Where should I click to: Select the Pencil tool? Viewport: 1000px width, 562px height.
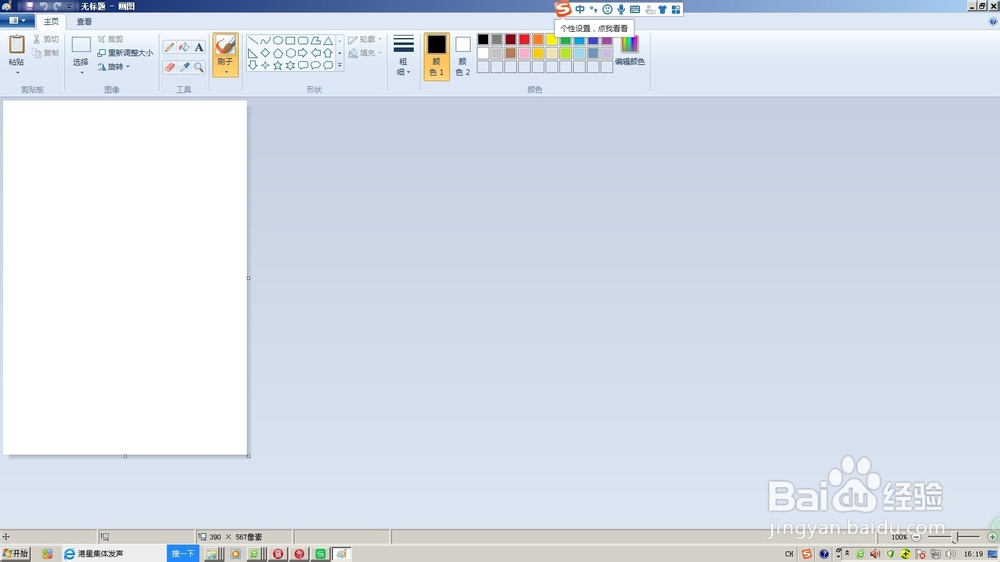(169, 47)
